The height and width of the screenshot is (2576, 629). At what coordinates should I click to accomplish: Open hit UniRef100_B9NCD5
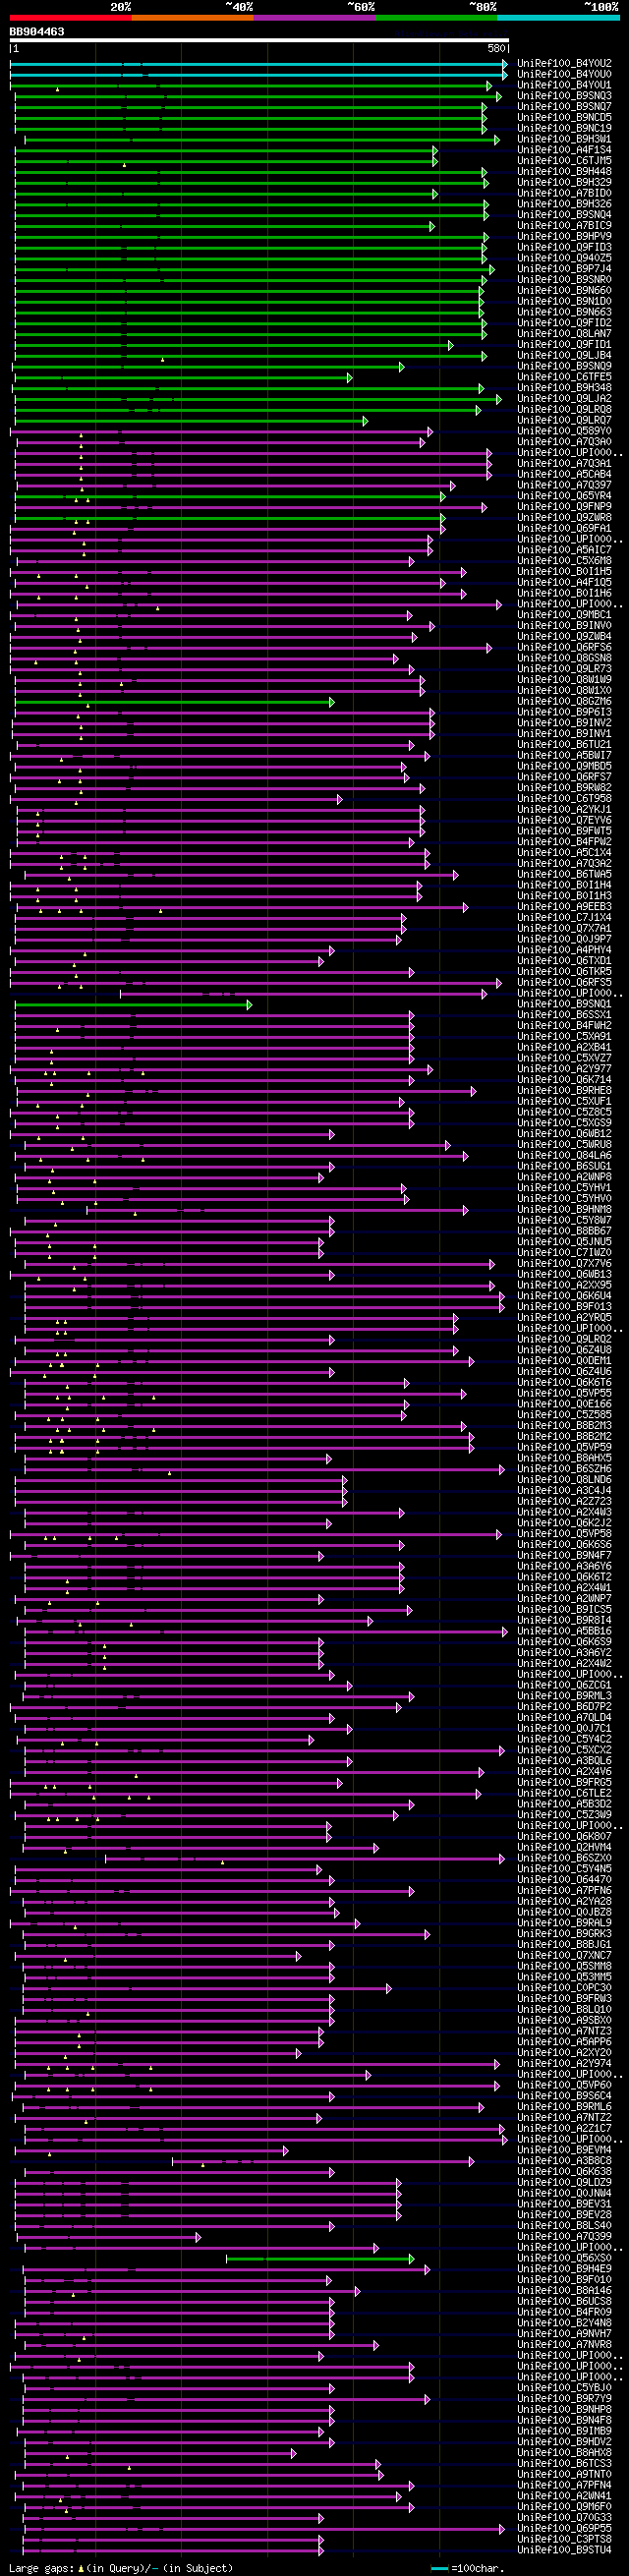(564, 118)
